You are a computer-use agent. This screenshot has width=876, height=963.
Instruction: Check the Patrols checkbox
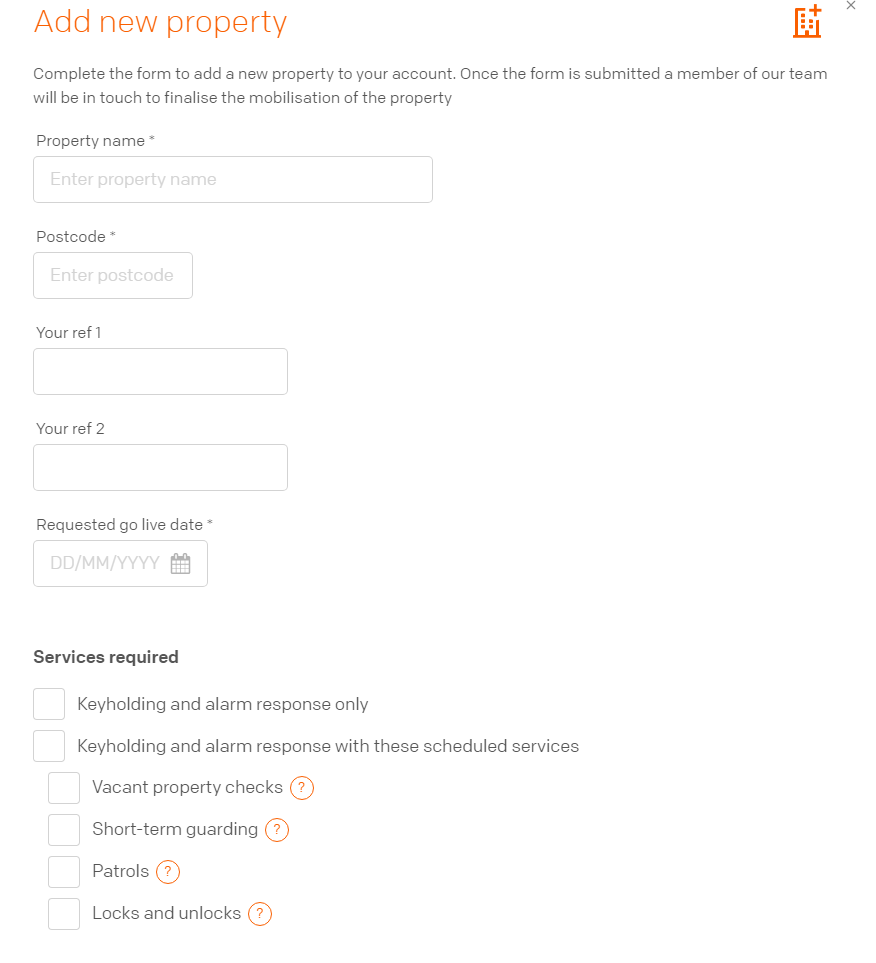point(64,871)
